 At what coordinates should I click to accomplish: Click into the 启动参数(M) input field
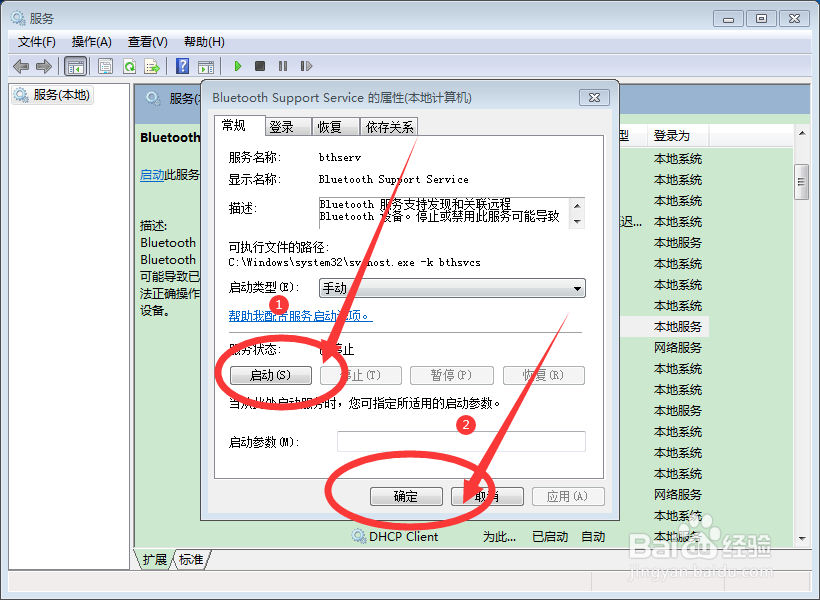(461, 441)
